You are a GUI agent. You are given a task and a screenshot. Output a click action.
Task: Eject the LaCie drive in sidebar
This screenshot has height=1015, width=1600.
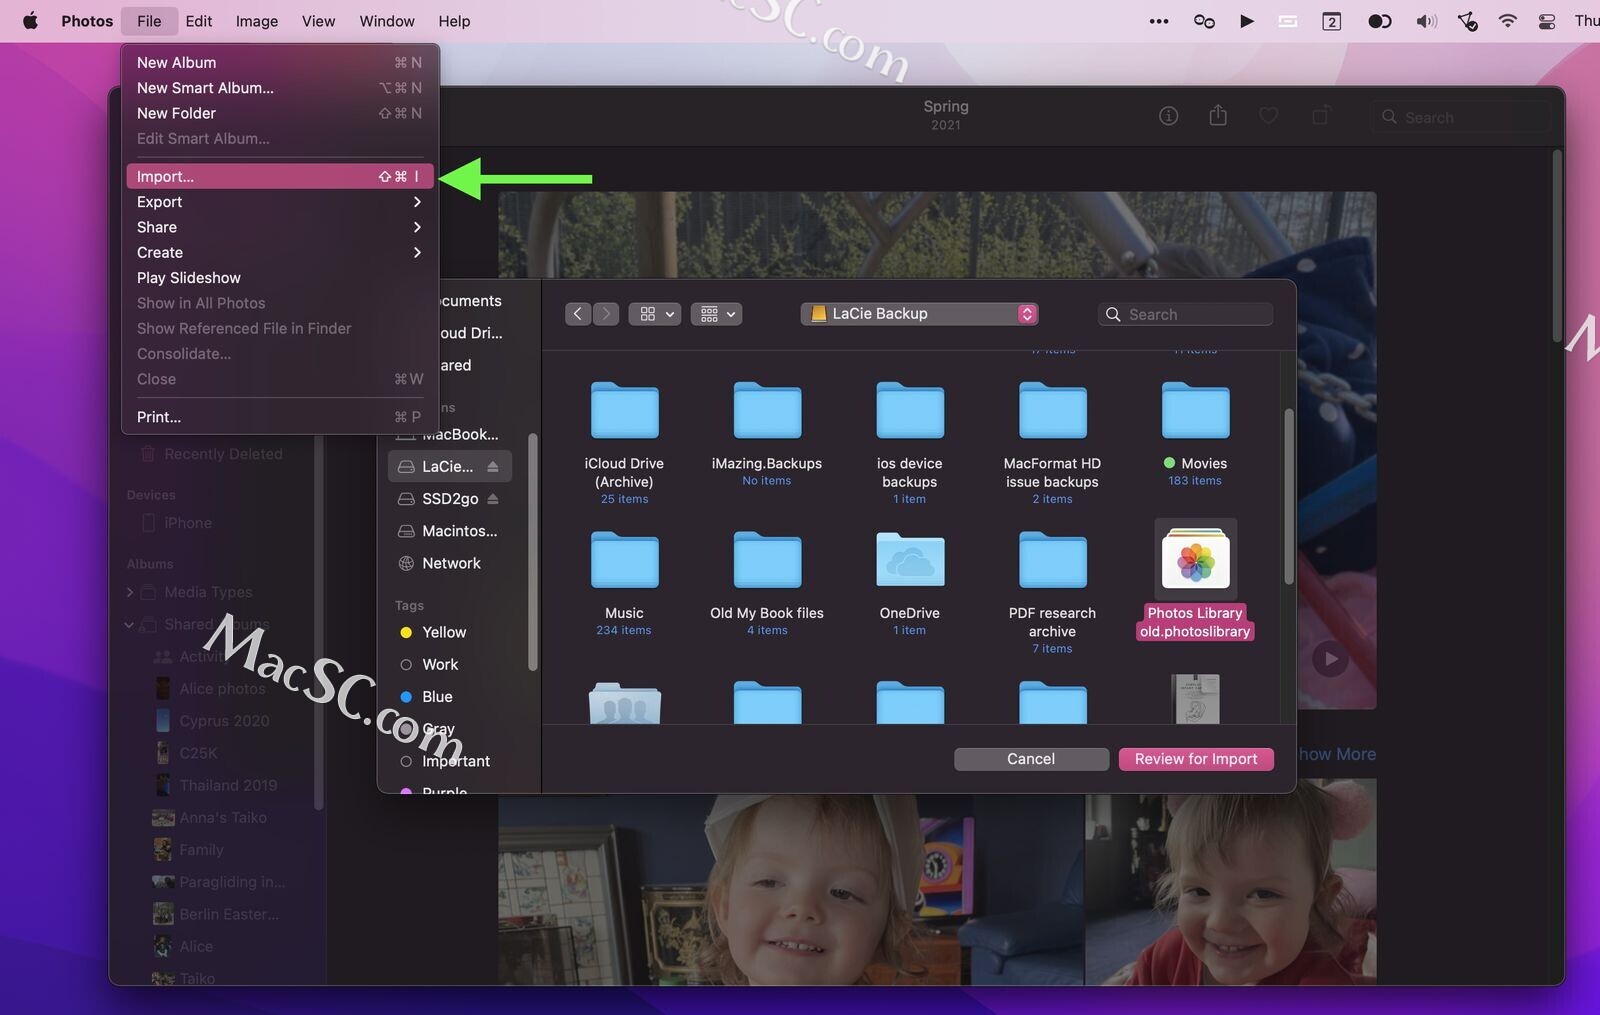tap(493, 467)
